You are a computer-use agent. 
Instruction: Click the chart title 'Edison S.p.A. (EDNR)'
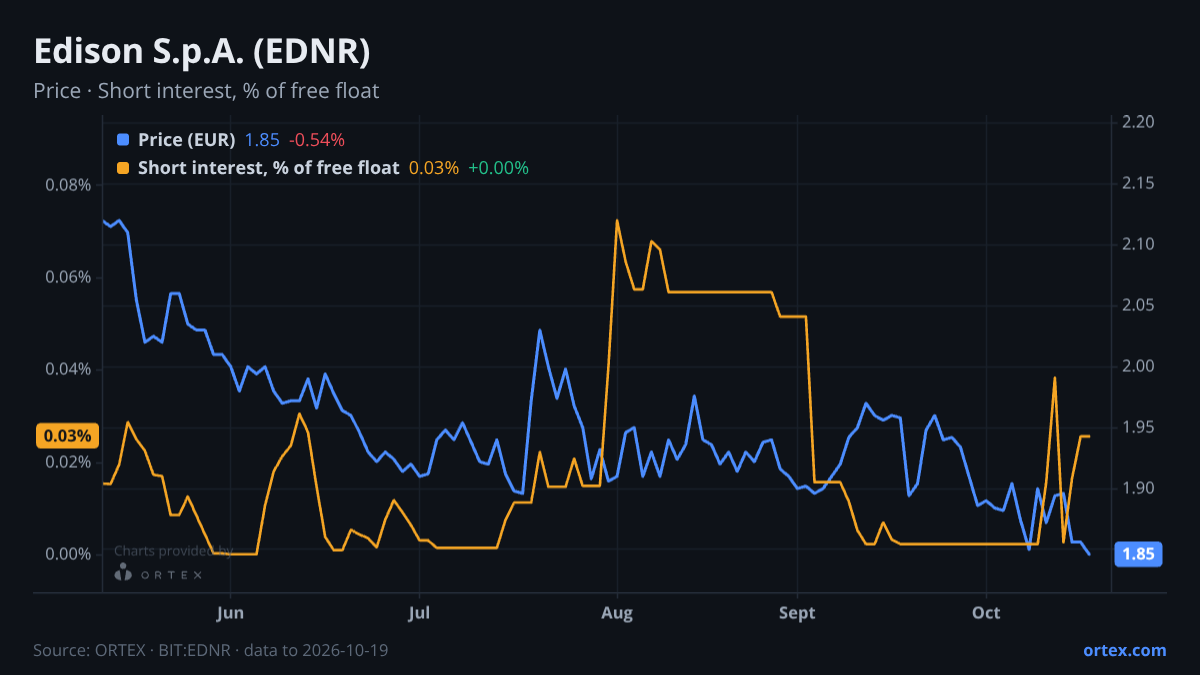(202, 51)
